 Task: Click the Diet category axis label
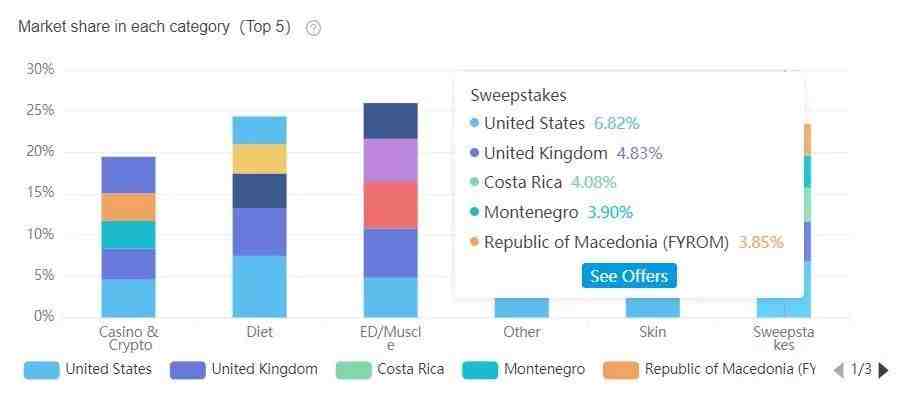point(259,332)
